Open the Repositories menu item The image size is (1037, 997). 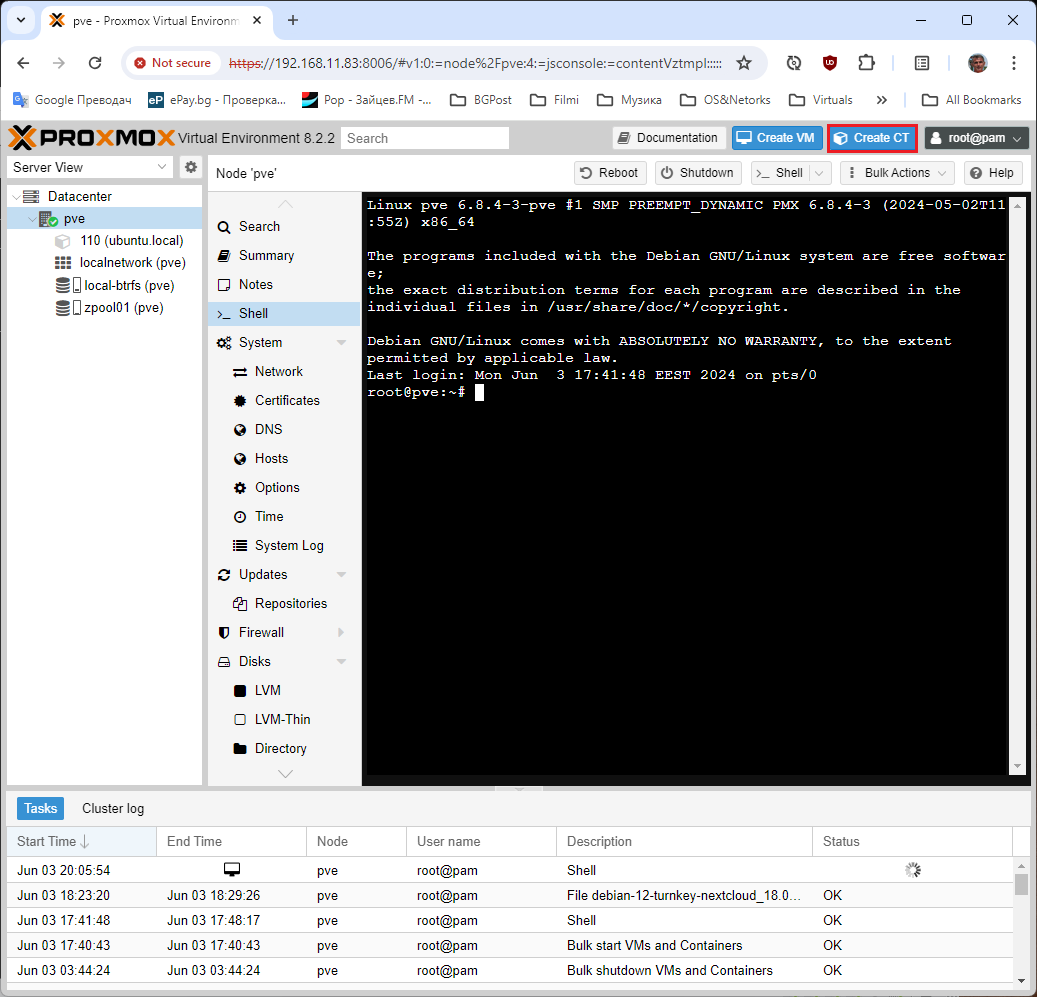pyautogui.click(x=284, y=604)
